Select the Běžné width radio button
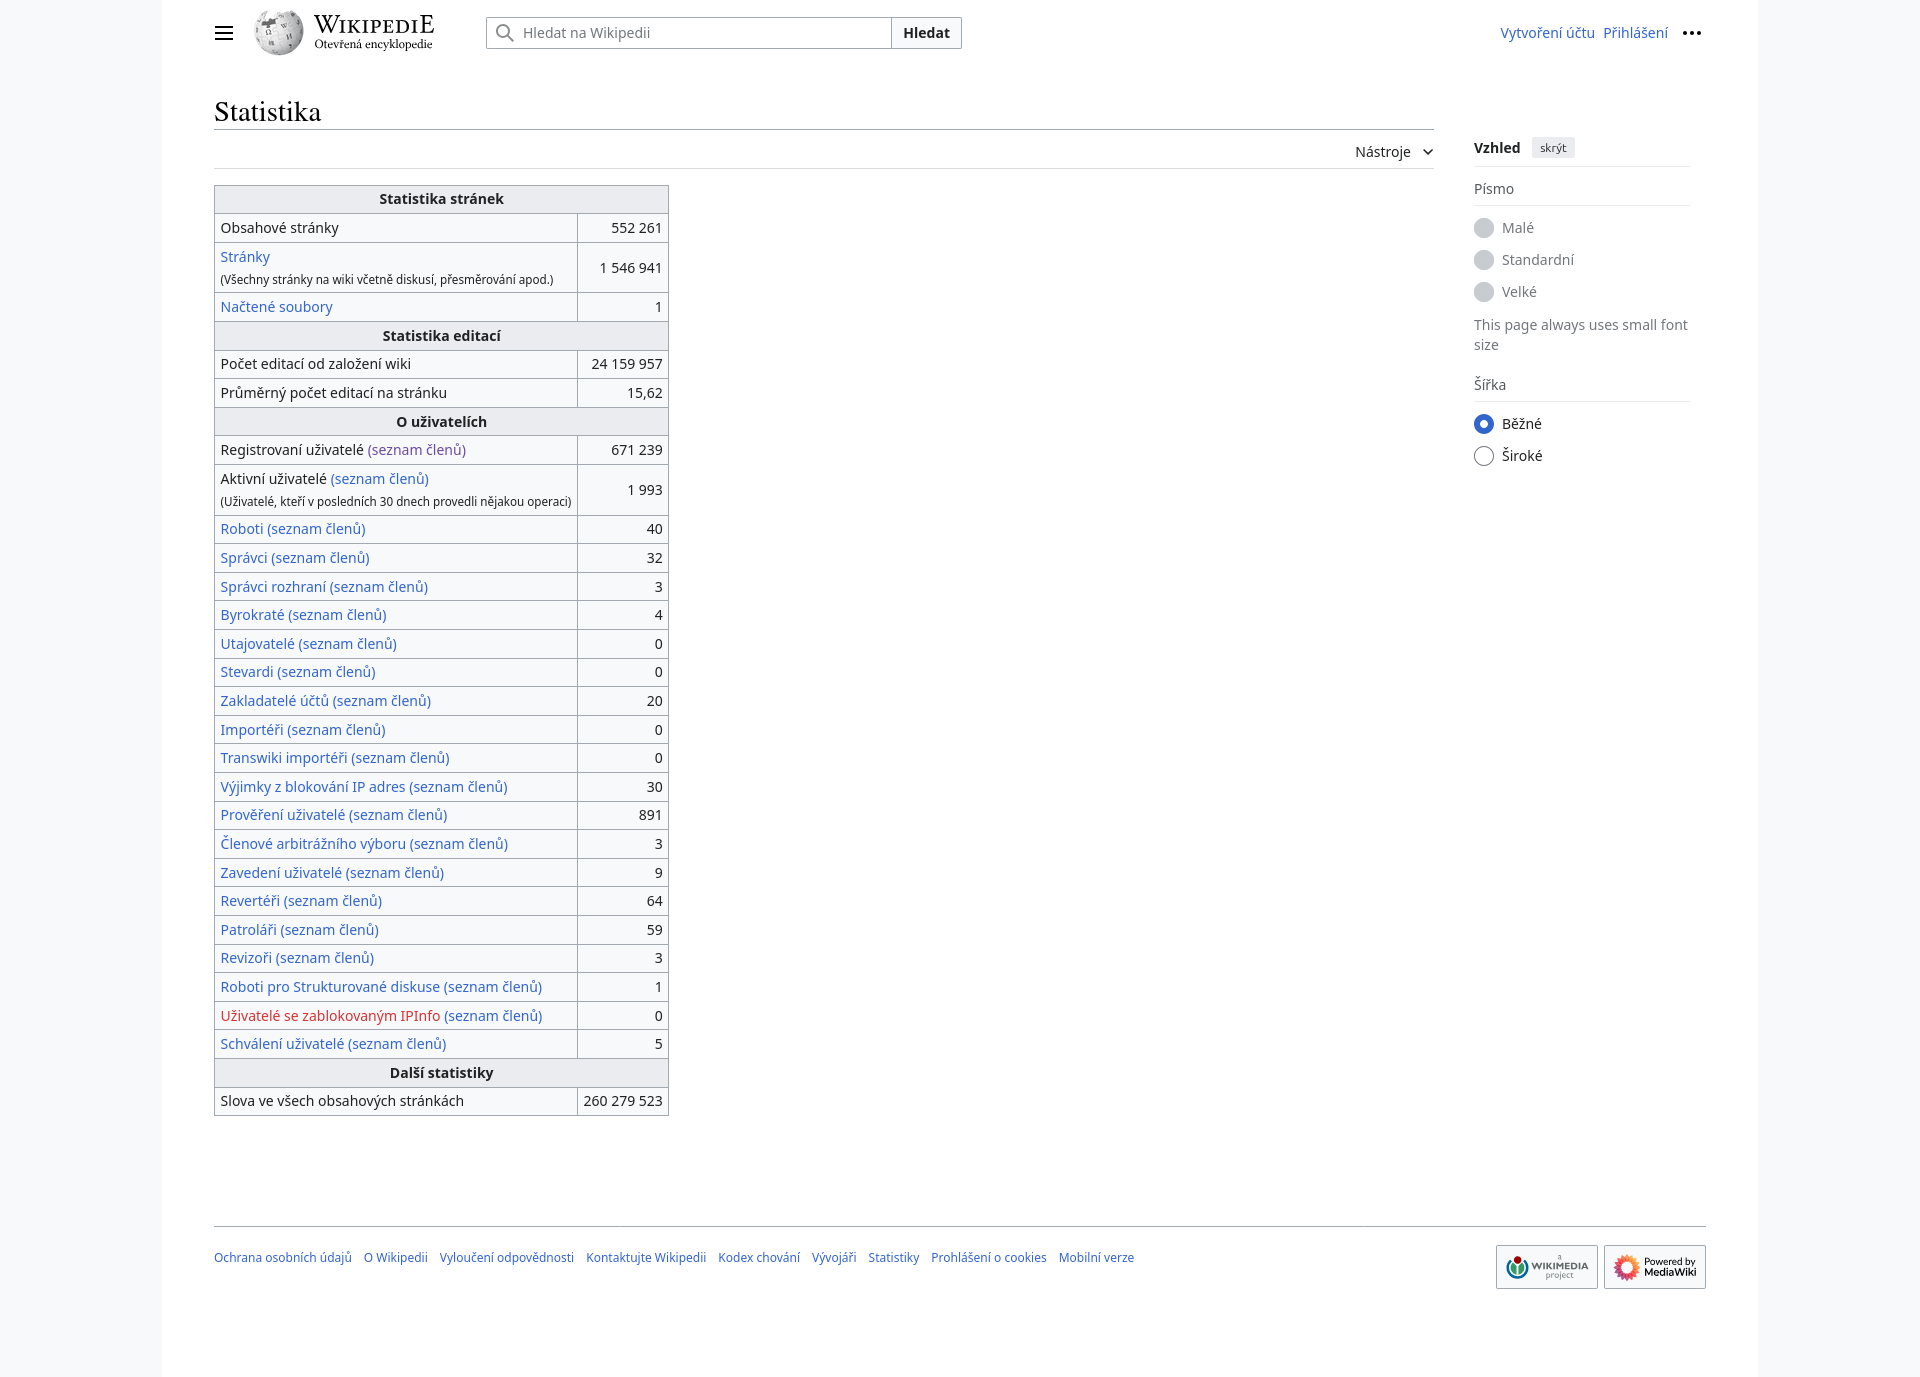1920x1377 pixels. [x=1484, y=424]
